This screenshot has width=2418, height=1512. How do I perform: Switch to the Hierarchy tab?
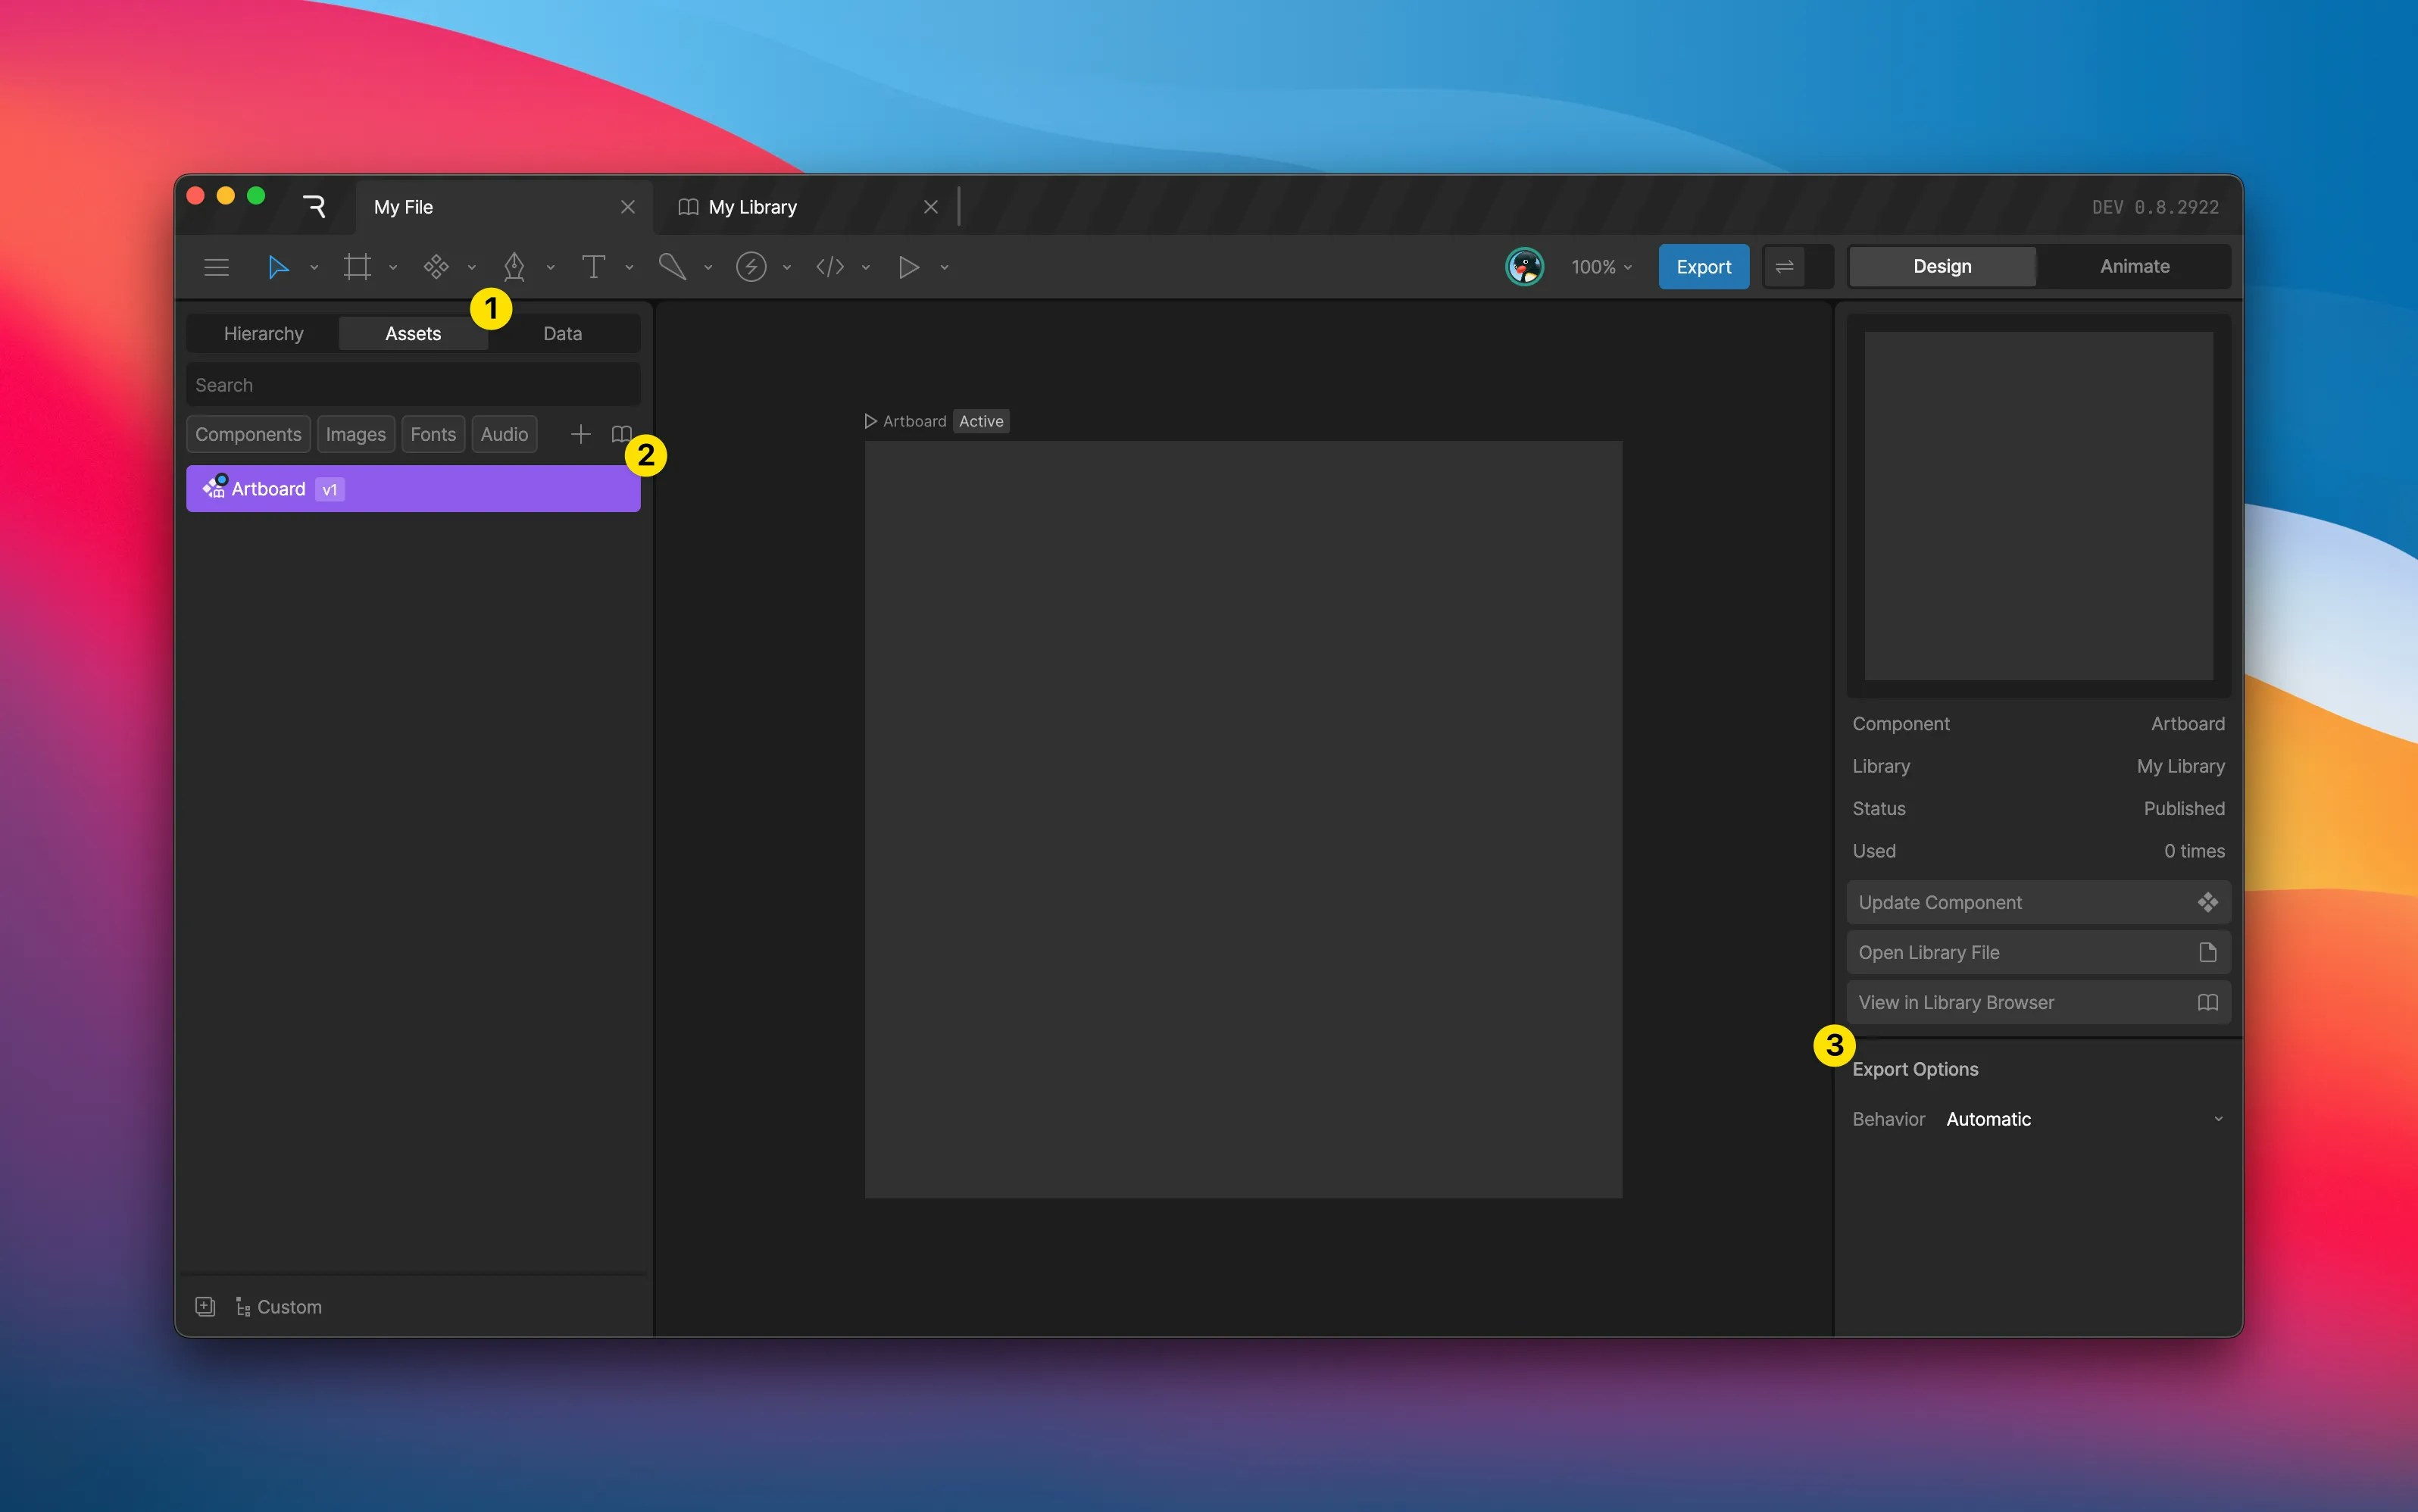point(263,334)
